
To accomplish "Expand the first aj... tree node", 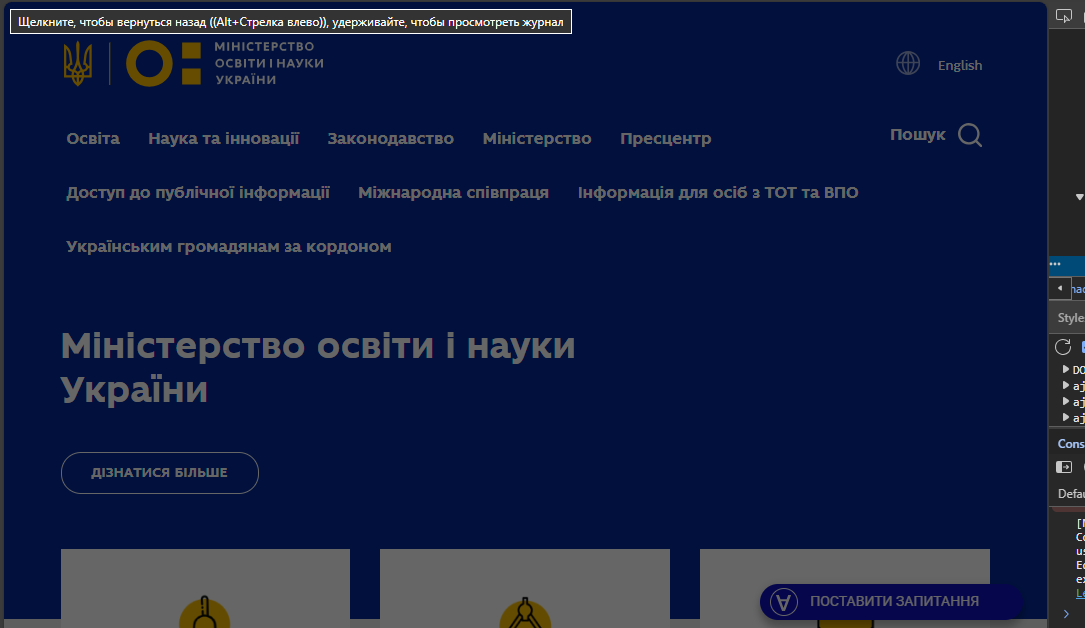I will [x=1066, y=385].
